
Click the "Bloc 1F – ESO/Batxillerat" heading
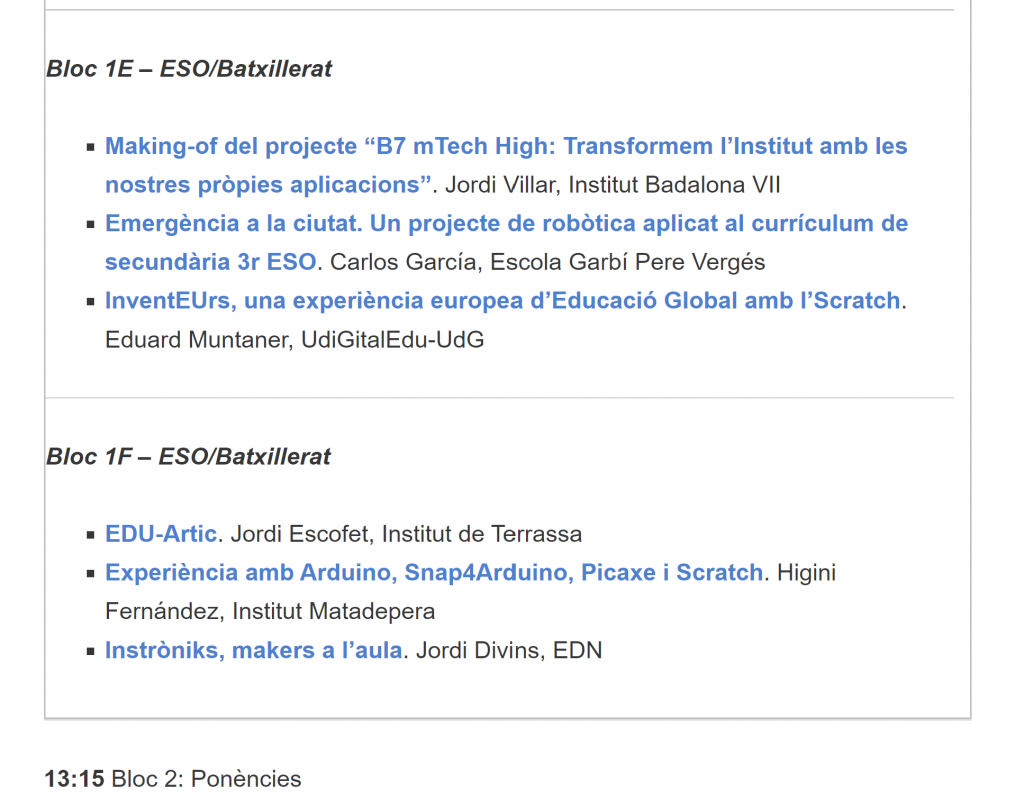pos(188,457)
